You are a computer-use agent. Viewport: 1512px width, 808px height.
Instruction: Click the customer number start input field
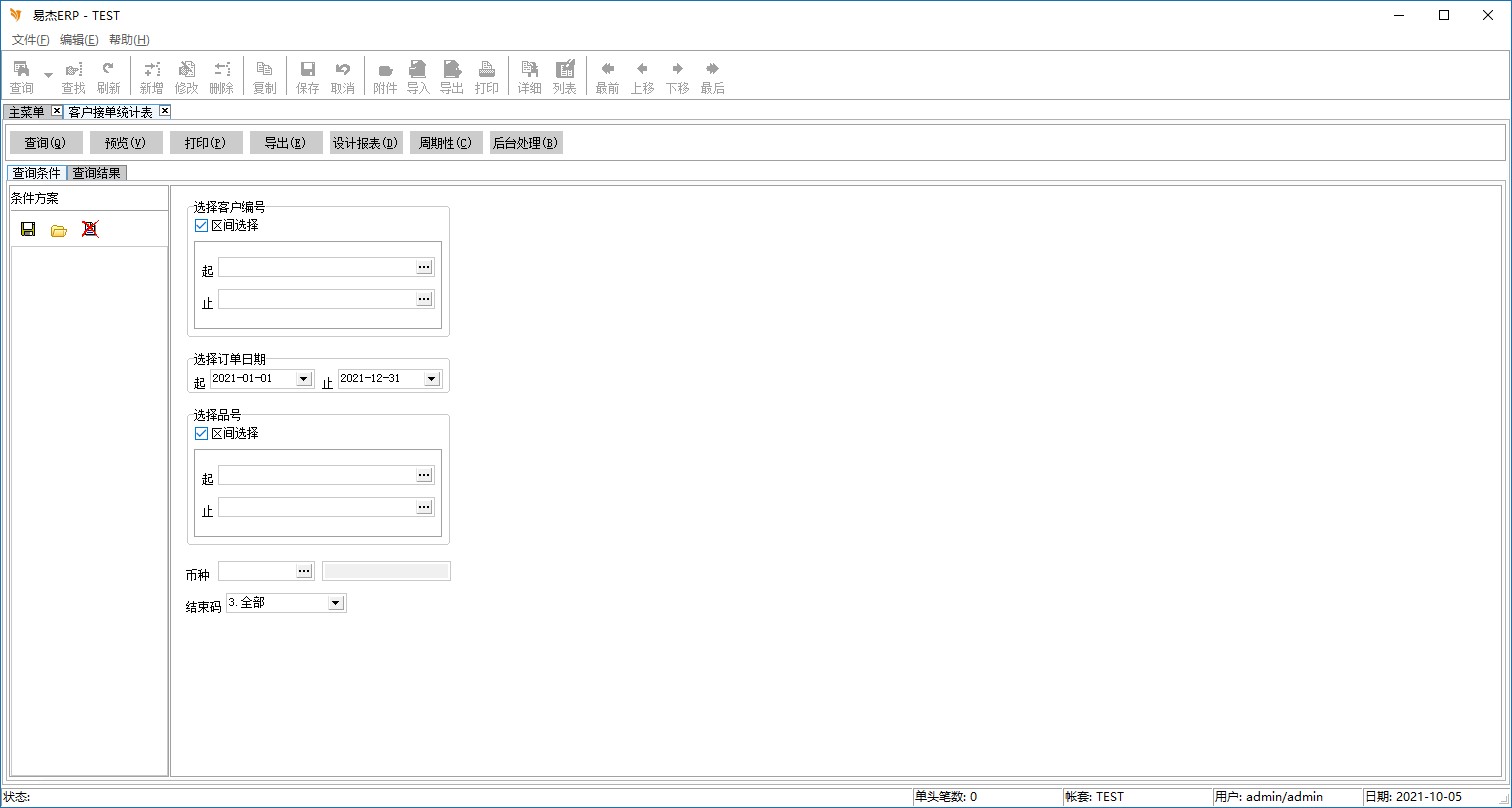[x=316, y=268]
